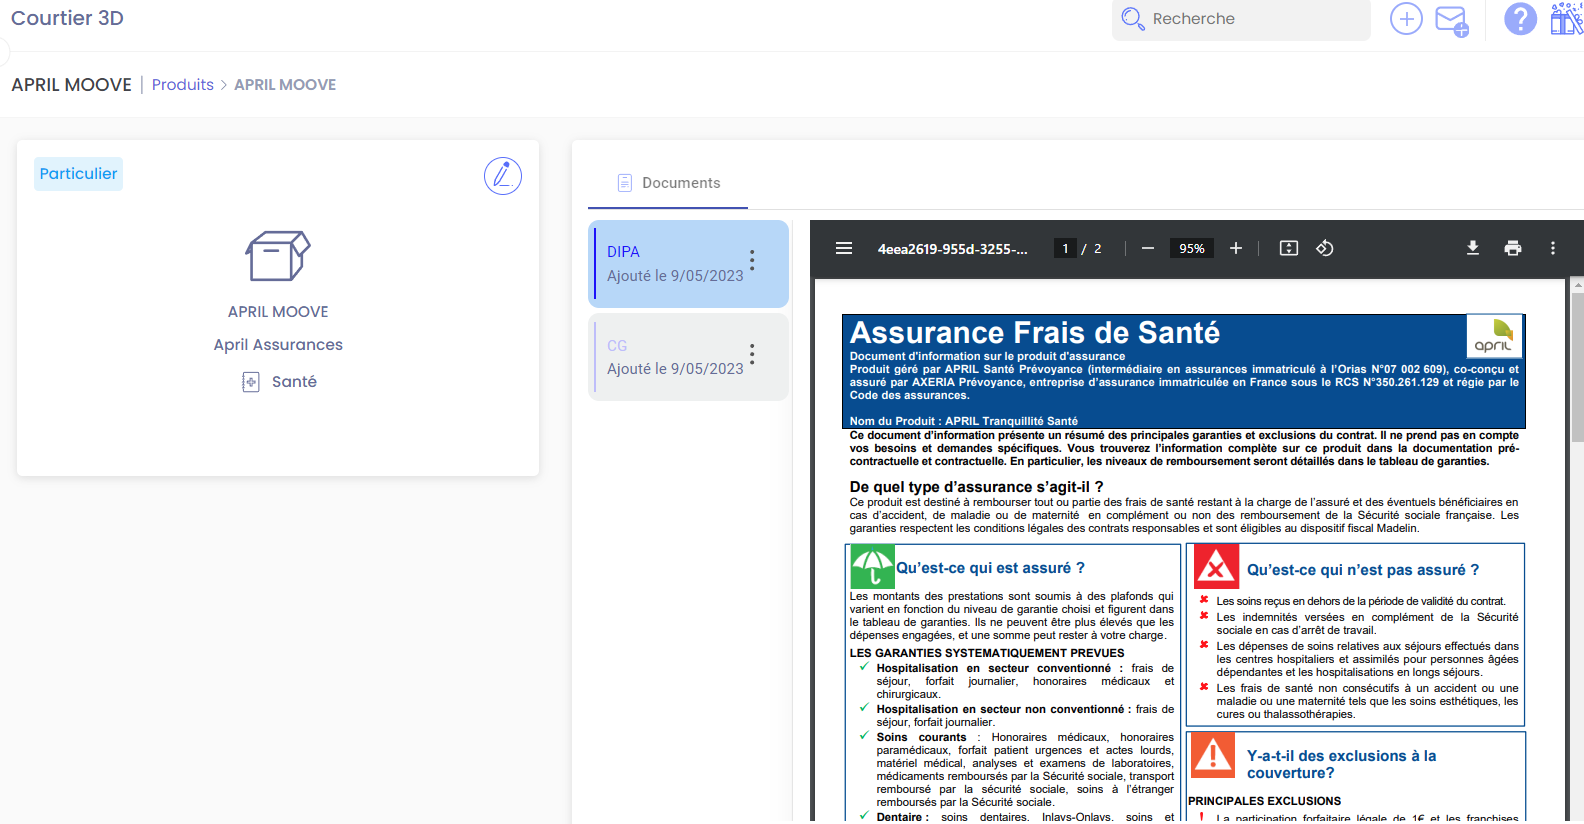Screen dimensions: 1584x824
Task: Rotate the PDF counterclockwise
Action: 1325,248
